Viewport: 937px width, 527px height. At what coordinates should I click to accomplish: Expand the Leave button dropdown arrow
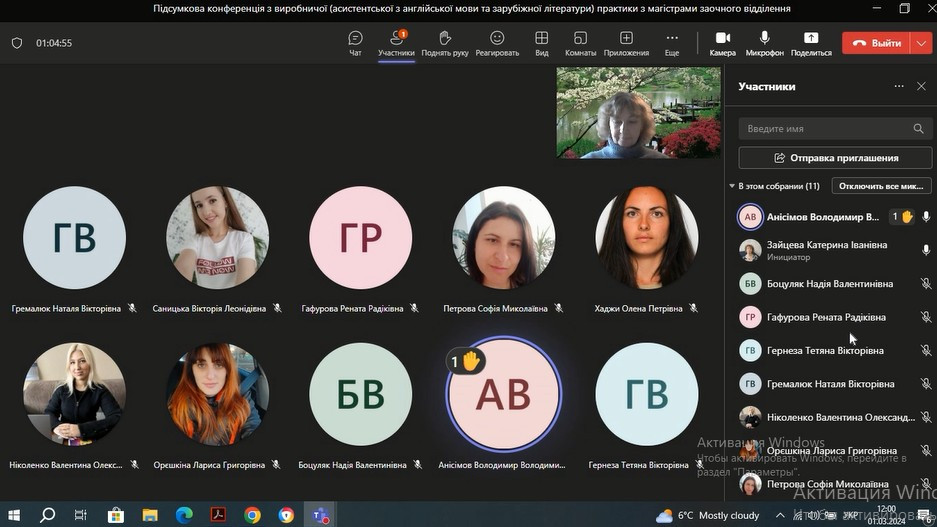pos(921,43)
